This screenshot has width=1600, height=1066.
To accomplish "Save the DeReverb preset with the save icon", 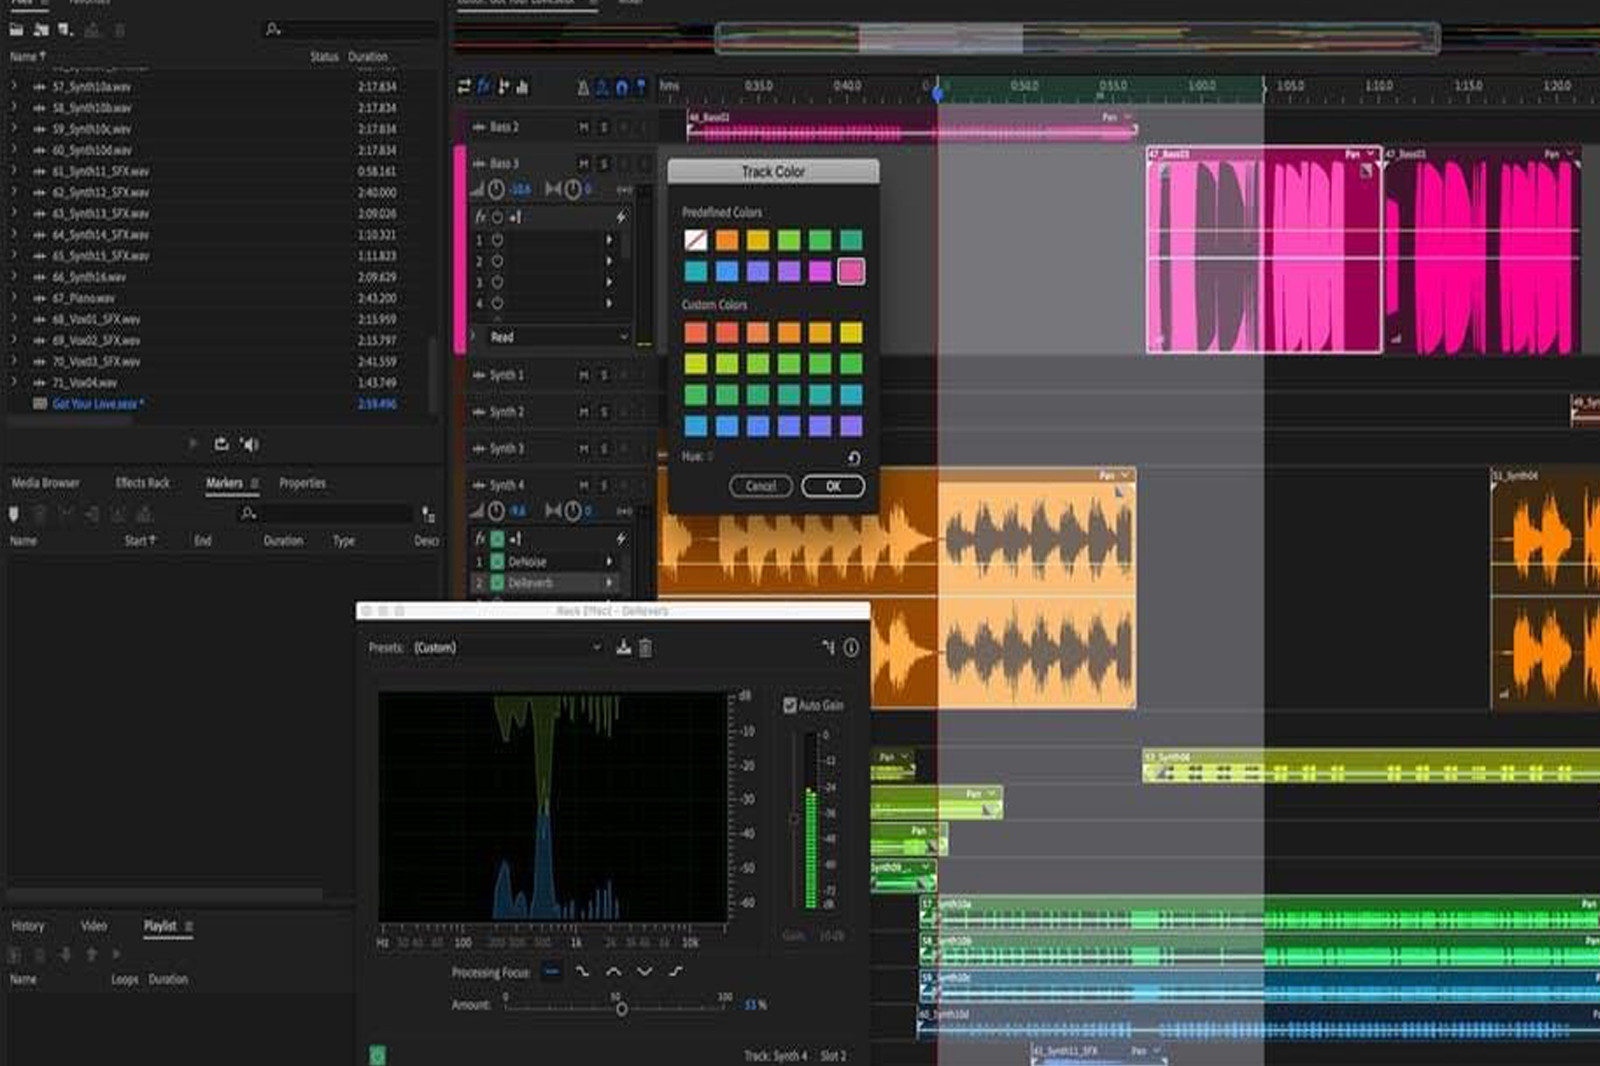I will click(623, 648).
